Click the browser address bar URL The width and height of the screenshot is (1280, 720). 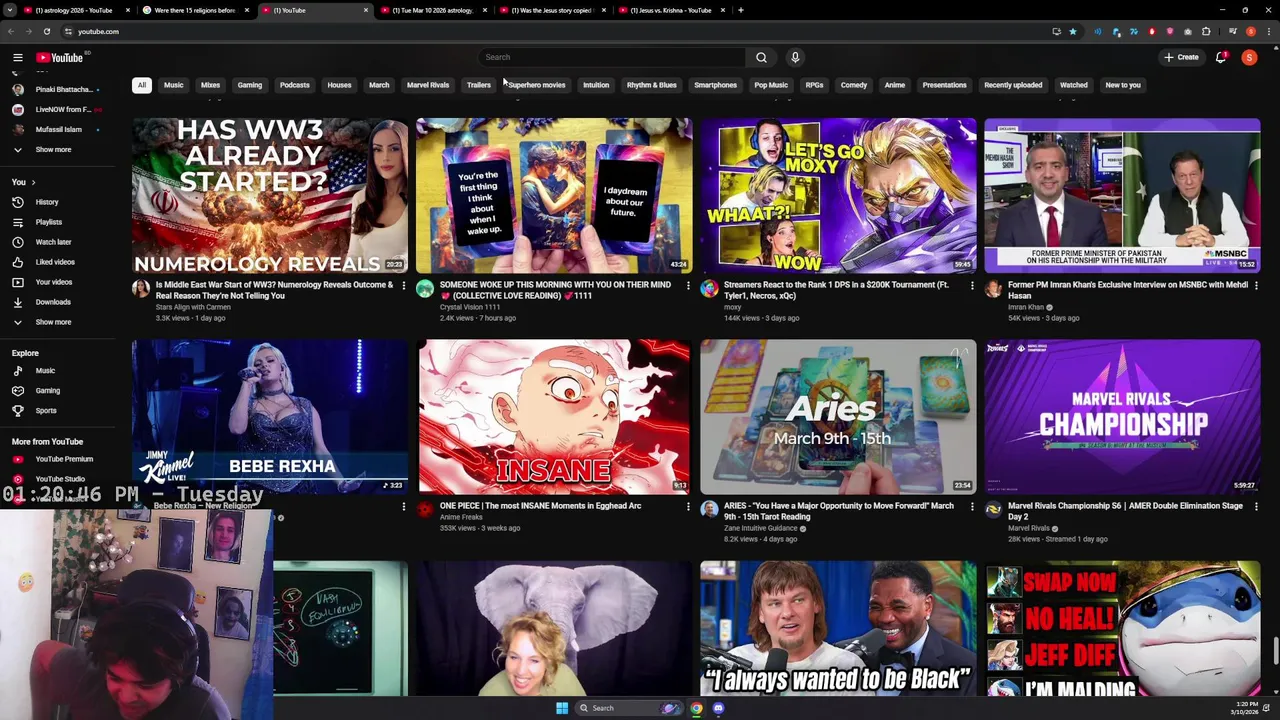point(98,31)
